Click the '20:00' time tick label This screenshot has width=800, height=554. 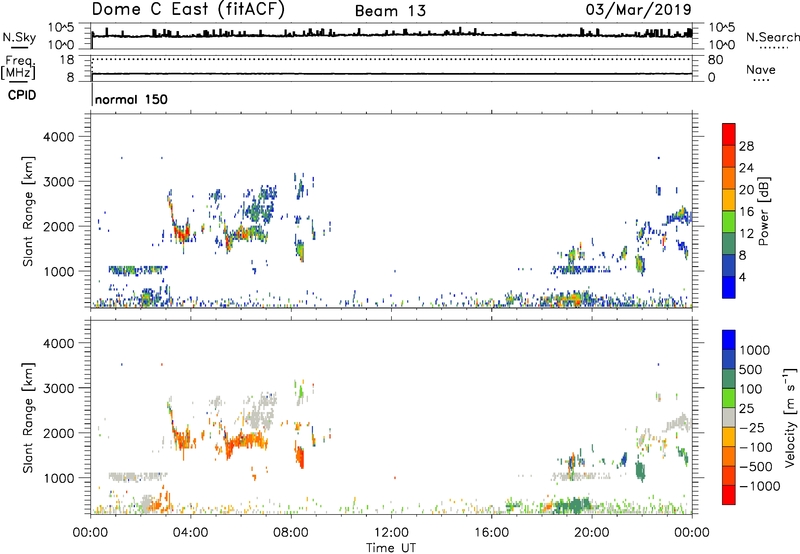[591, 533]
